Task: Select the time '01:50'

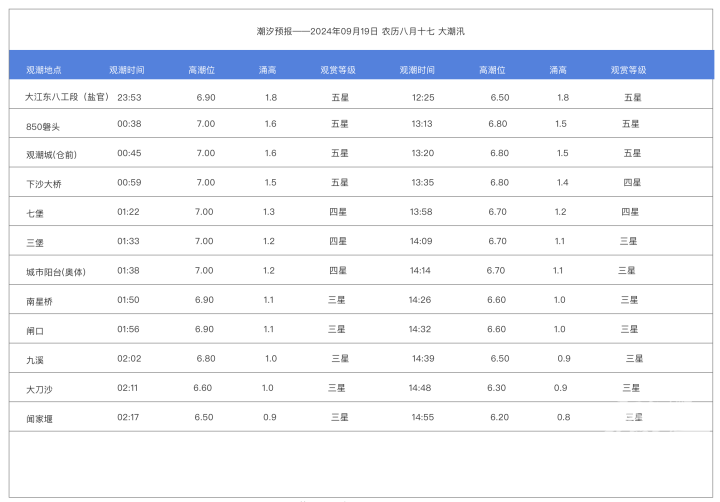Action: click(128, 300)
